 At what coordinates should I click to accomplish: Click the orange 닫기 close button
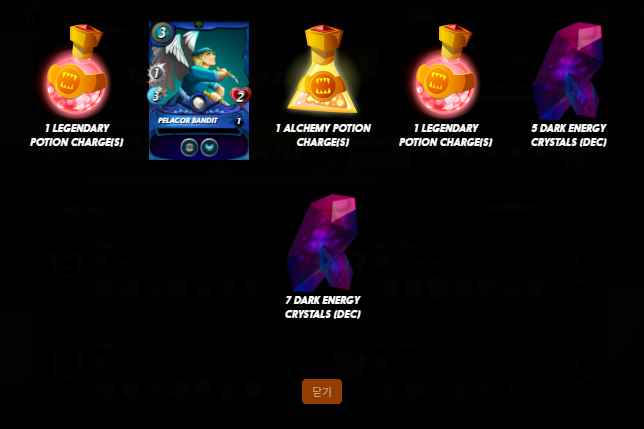[322, 391]
